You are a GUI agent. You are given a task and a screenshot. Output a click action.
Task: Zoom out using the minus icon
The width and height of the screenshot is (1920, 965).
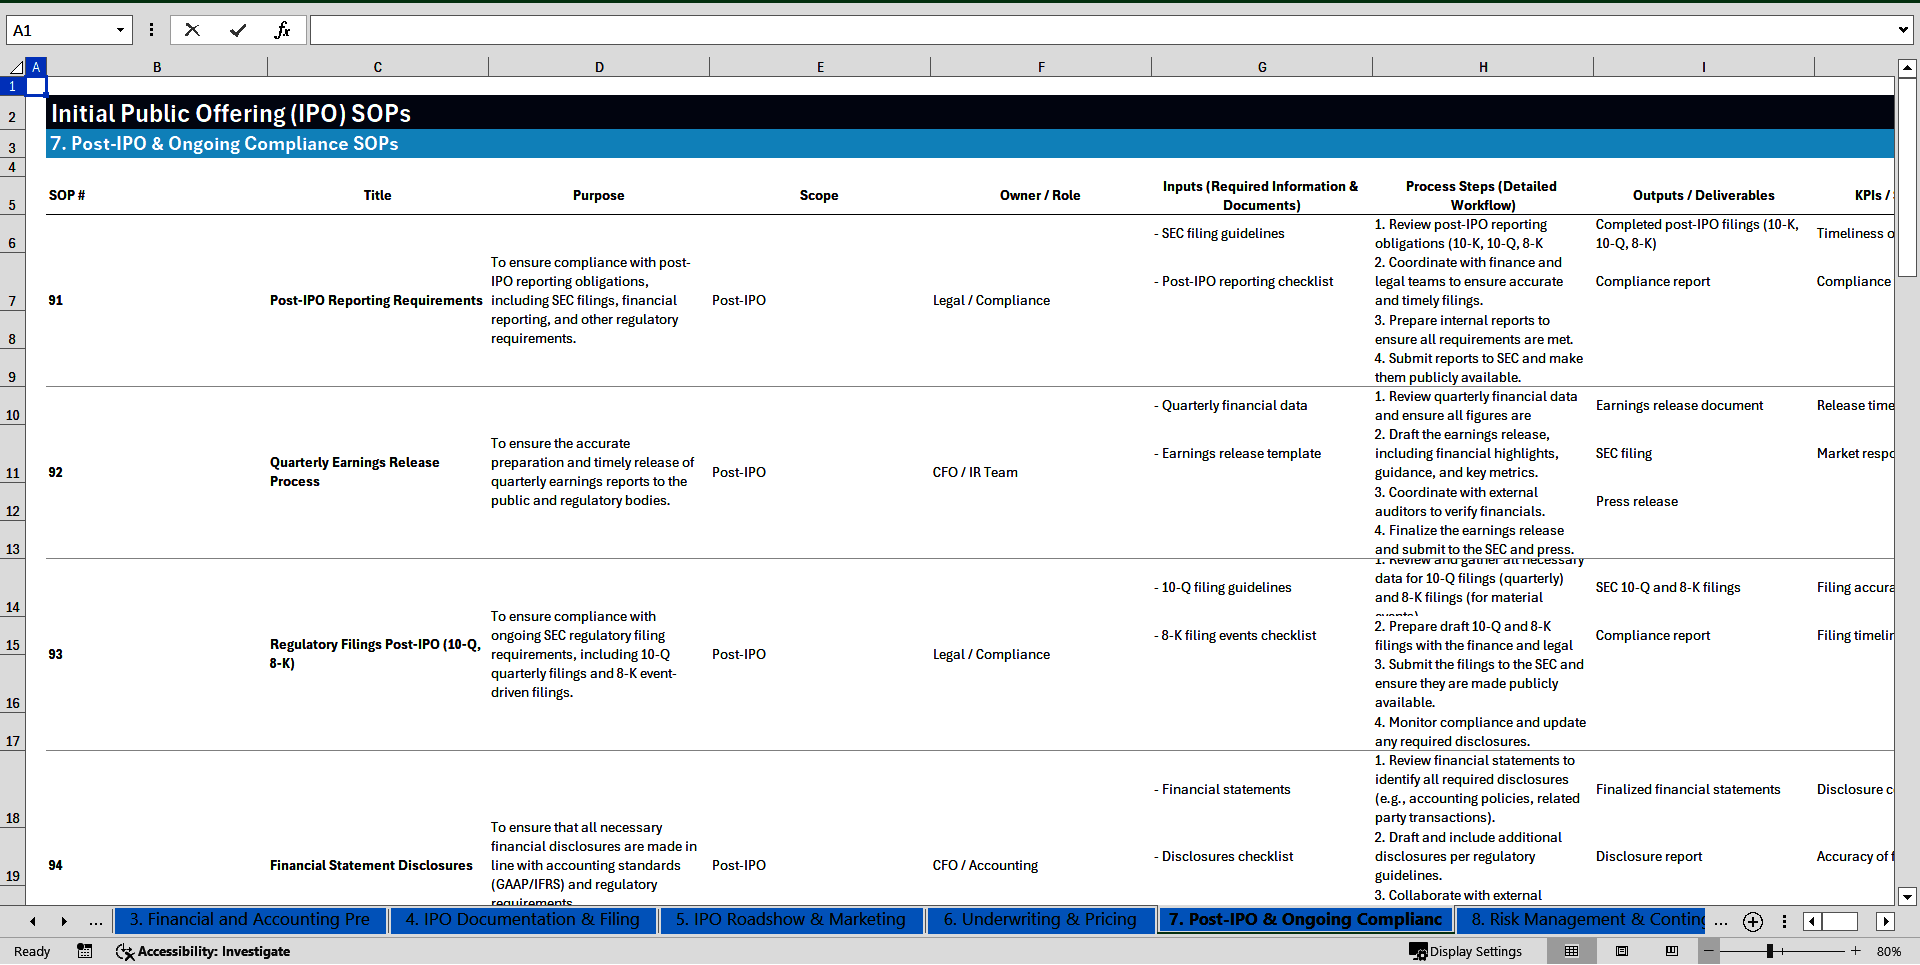pos(1709,951)
